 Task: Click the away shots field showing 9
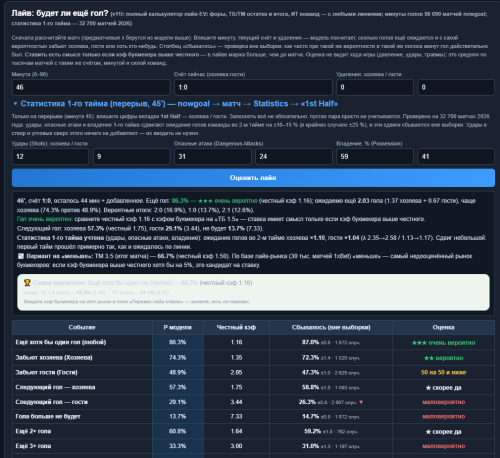pyautogui.click(x=132, y=156)
